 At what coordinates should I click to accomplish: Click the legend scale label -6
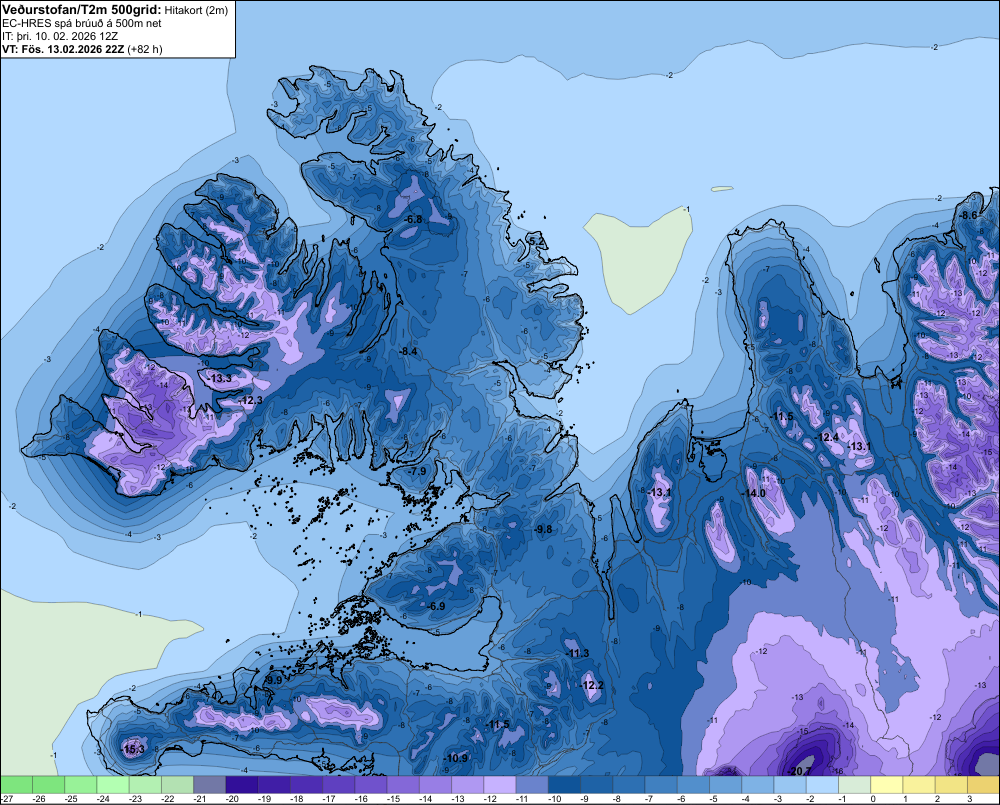[x=681, y=799]
